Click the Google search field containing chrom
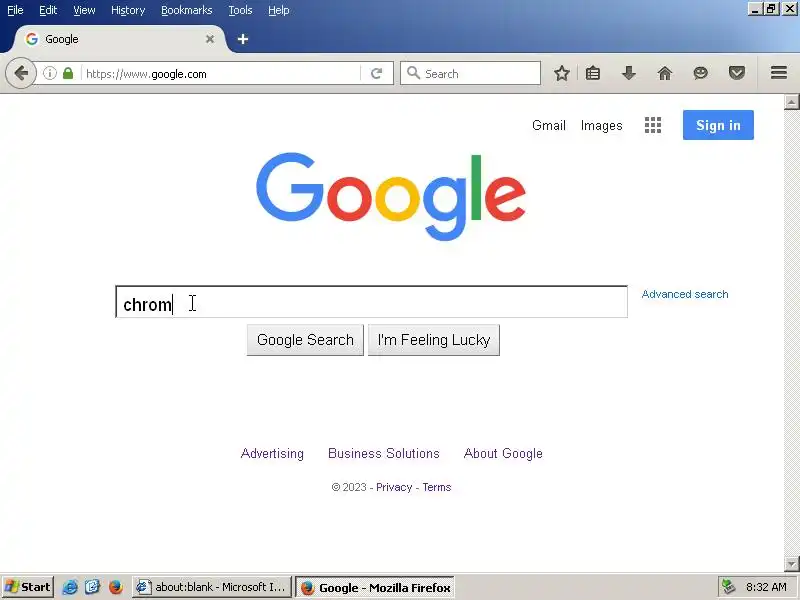The image size is (800, 600). click(371, 302)
